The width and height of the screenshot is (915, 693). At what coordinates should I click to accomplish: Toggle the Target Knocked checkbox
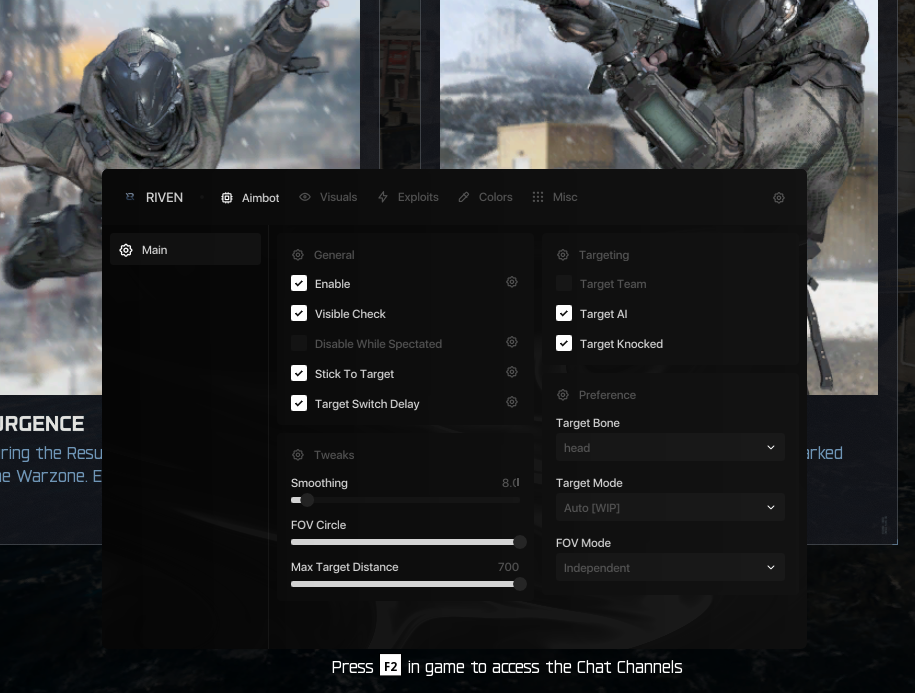click(564, 344)
